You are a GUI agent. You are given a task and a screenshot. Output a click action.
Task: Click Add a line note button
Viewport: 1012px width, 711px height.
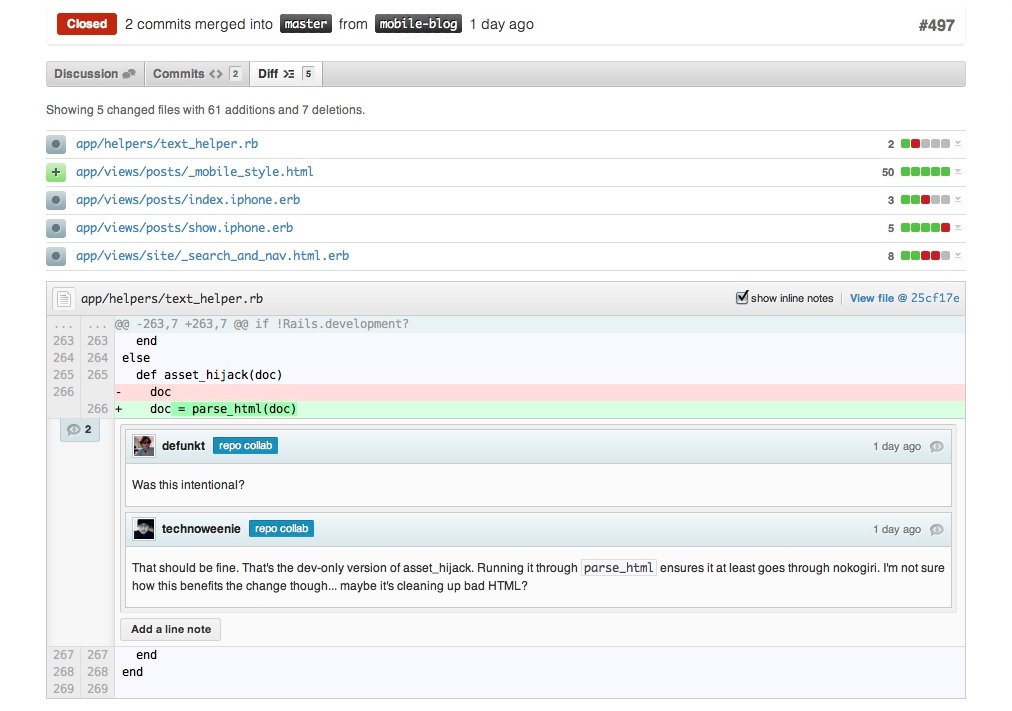(x=171, y=629)
